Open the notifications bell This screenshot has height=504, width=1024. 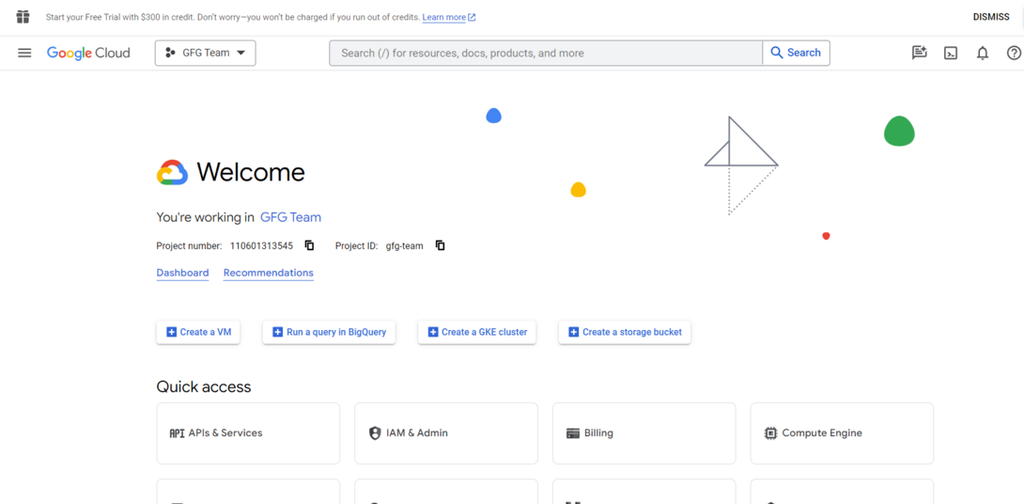(982, 54)
